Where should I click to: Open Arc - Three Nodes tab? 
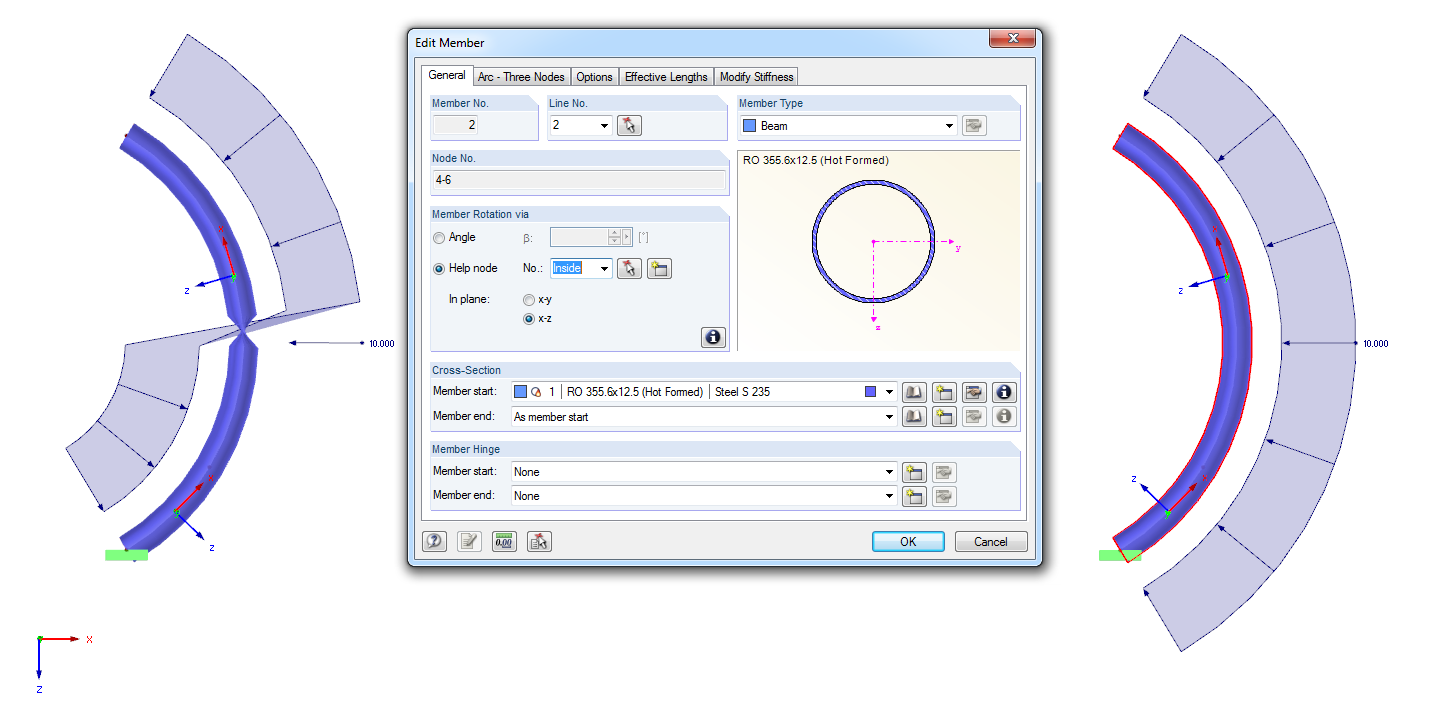521,77
